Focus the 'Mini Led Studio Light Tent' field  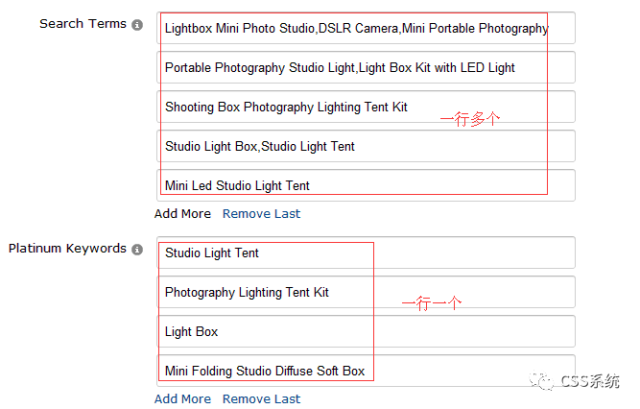pyautogui.click(x=365, y=185)
